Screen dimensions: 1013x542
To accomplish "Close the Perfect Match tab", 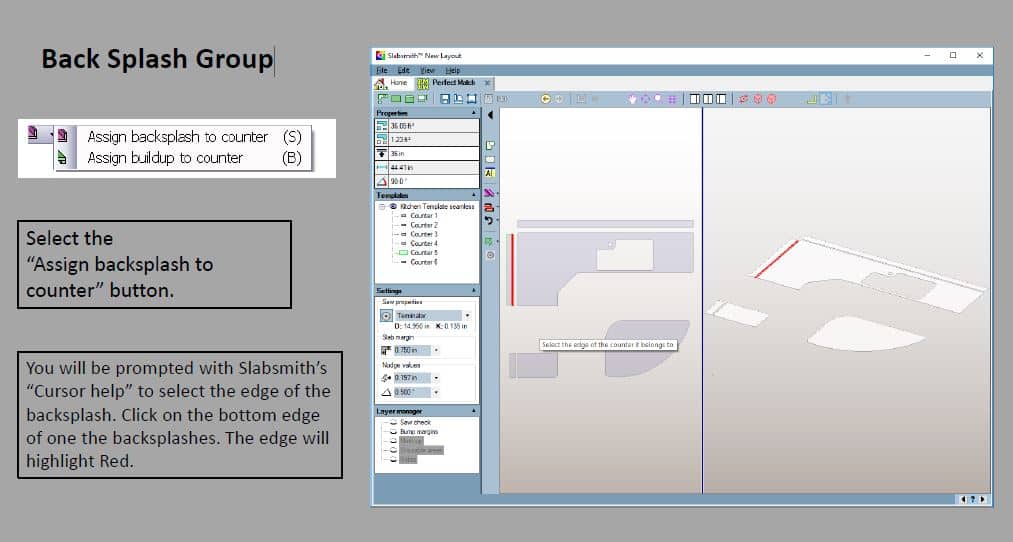I will pos(487,83).
